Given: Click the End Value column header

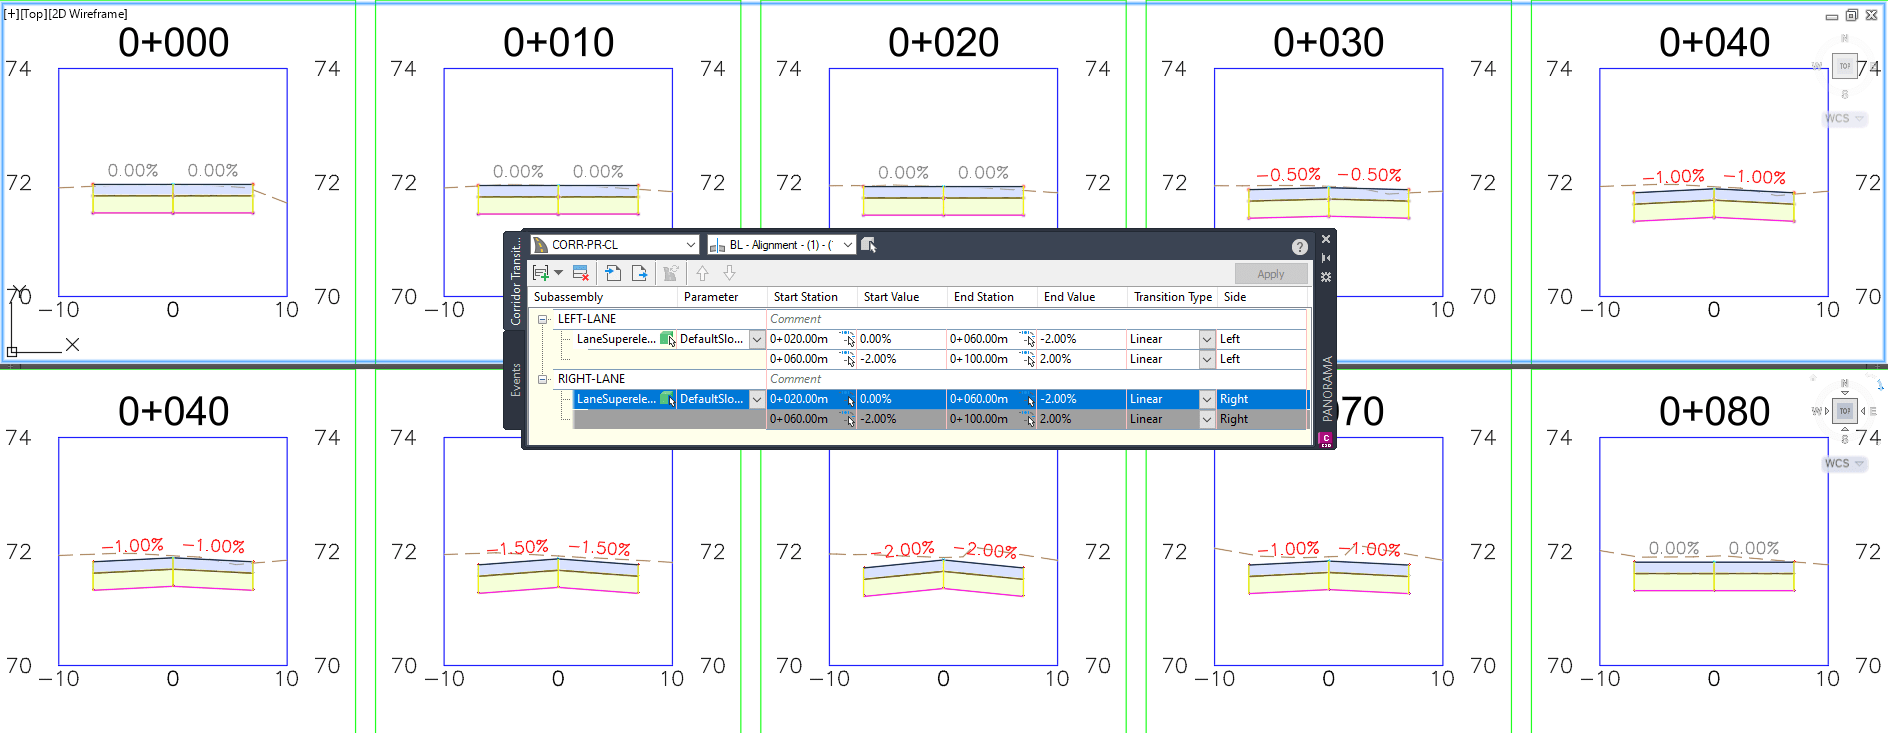Looking at the screenshot, I should (1082, 297).
